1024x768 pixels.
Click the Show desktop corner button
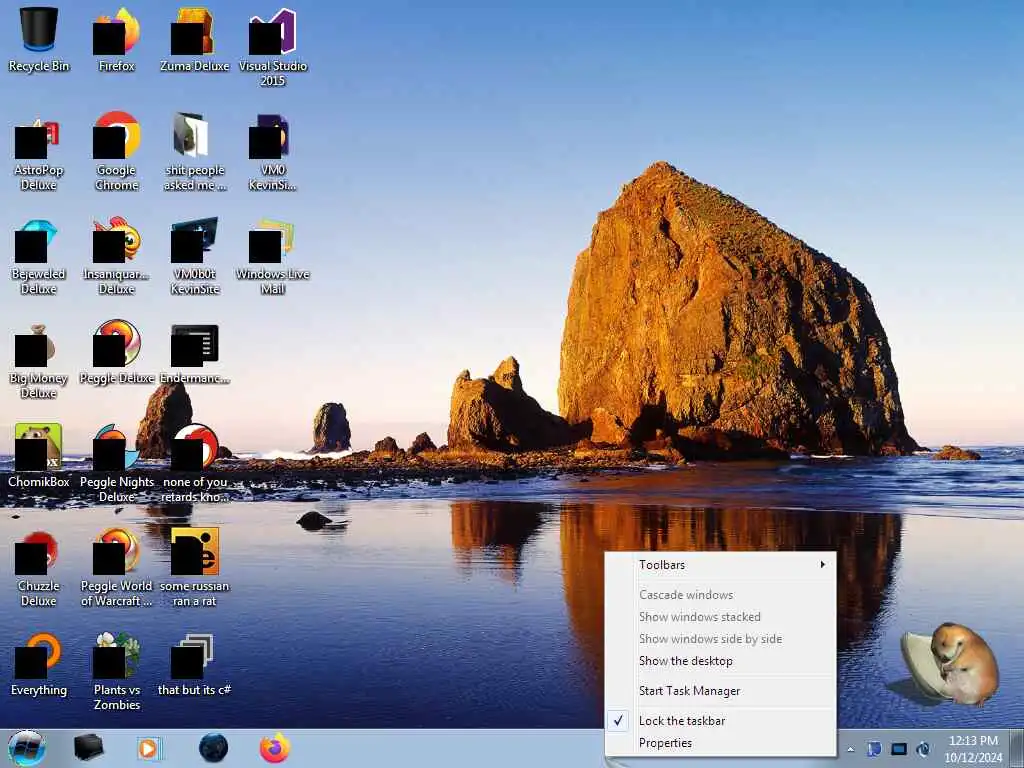point(1017,748)
